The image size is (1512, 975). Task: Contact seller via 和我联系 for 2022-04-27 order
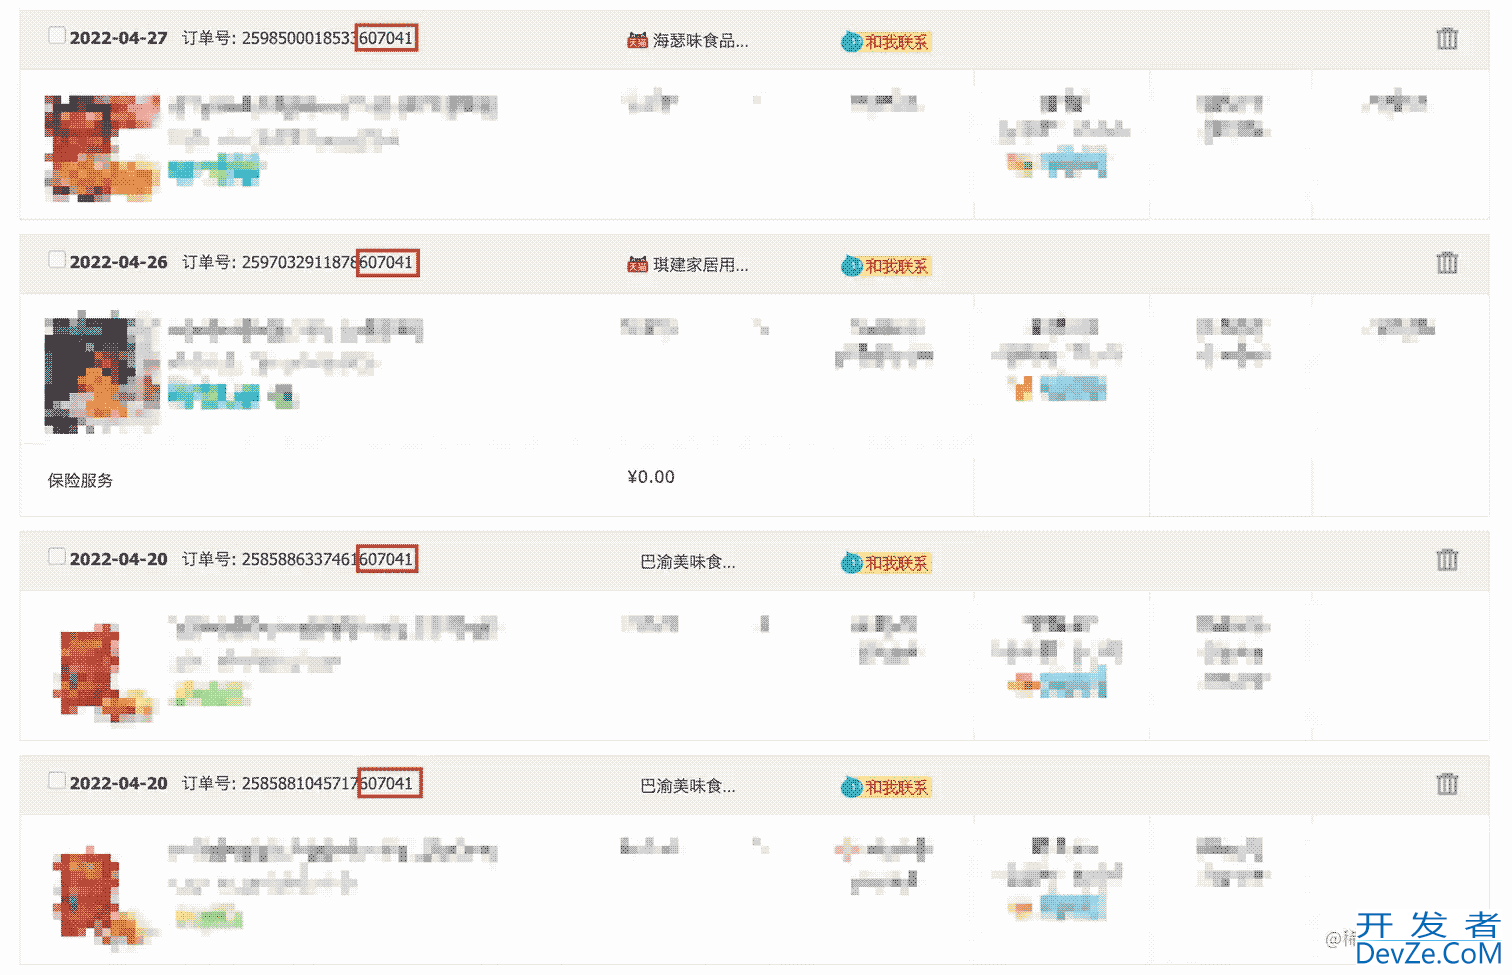click(886, 42)
